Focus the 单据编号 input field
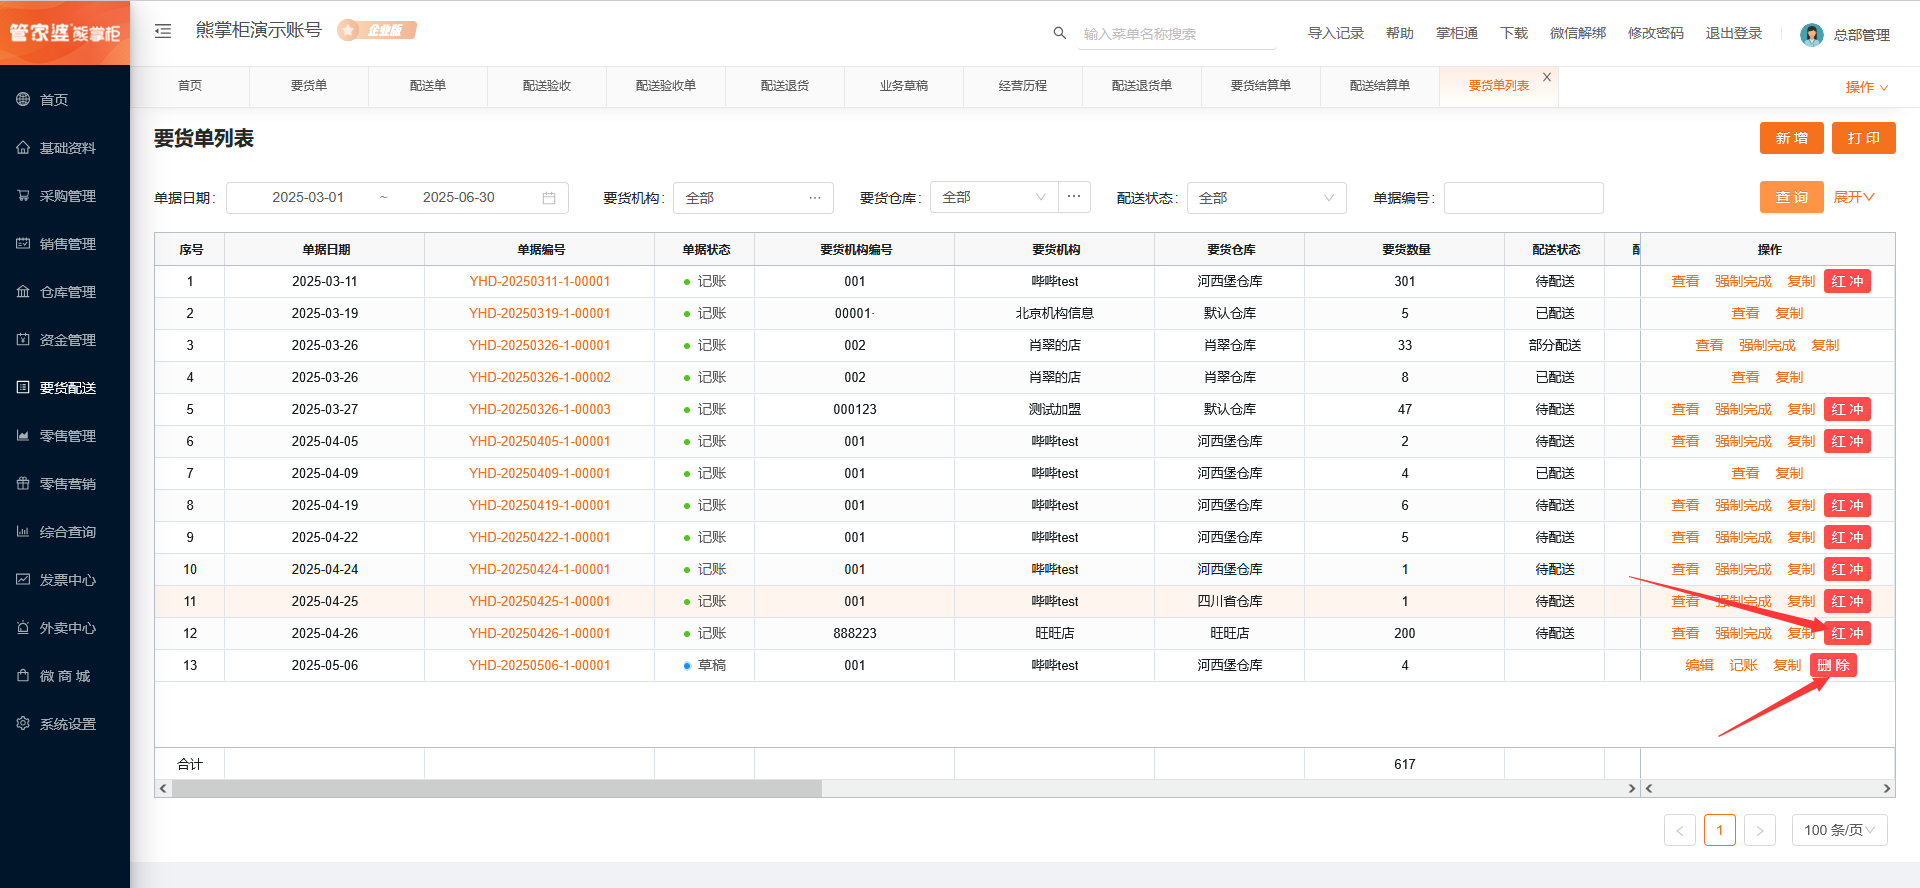 1524,198
